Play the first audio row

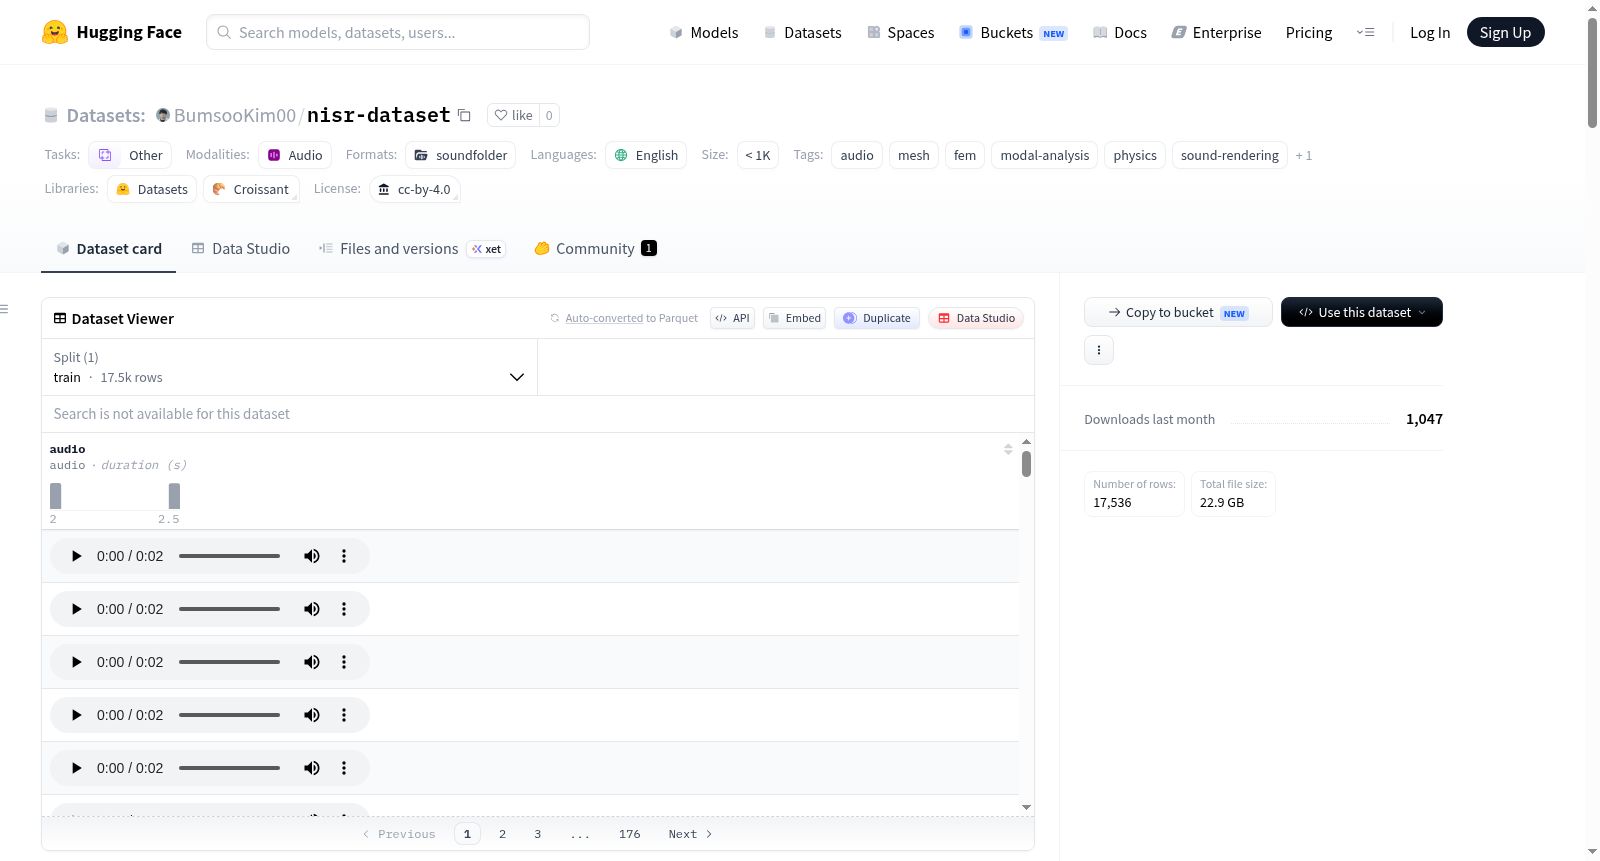point(76,556)
